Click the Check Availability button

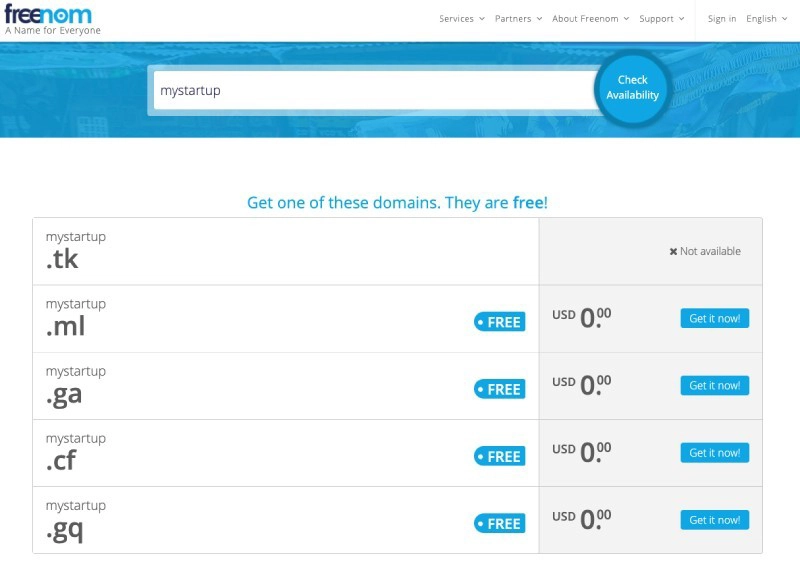633,88
